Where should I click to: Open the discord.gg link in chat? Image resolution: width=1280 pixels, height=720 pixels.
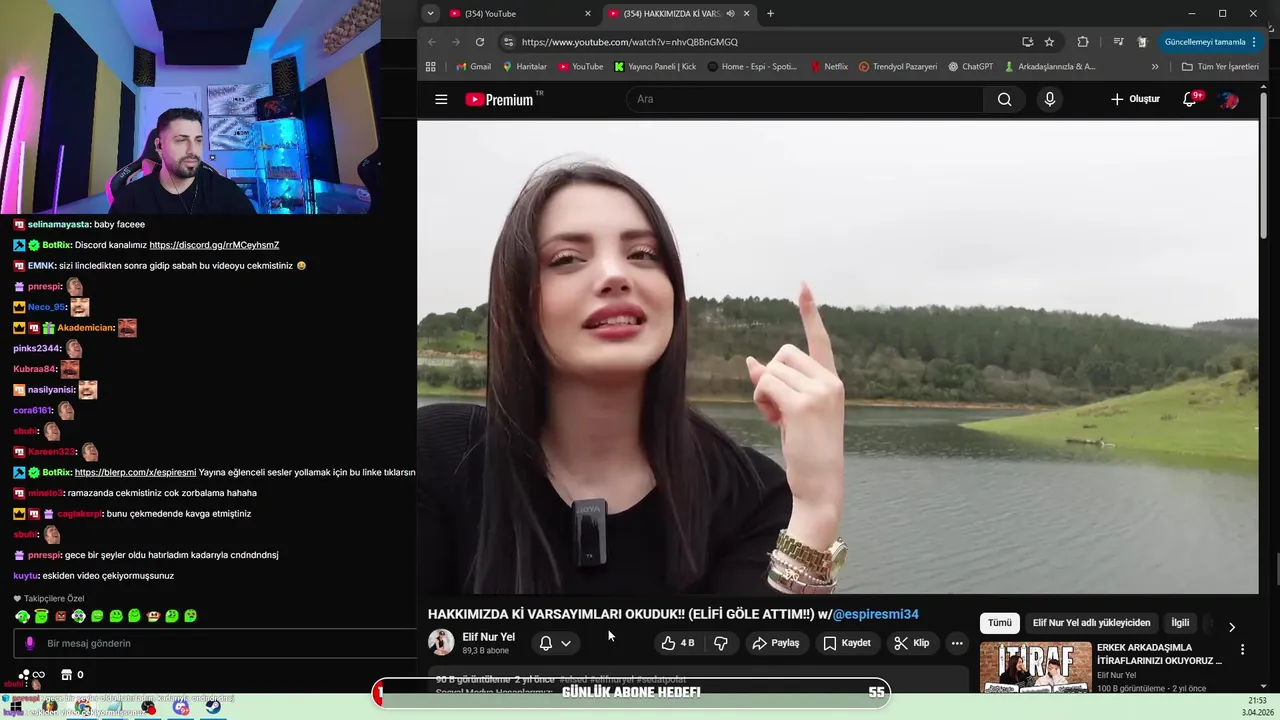(x=214, y=245)
